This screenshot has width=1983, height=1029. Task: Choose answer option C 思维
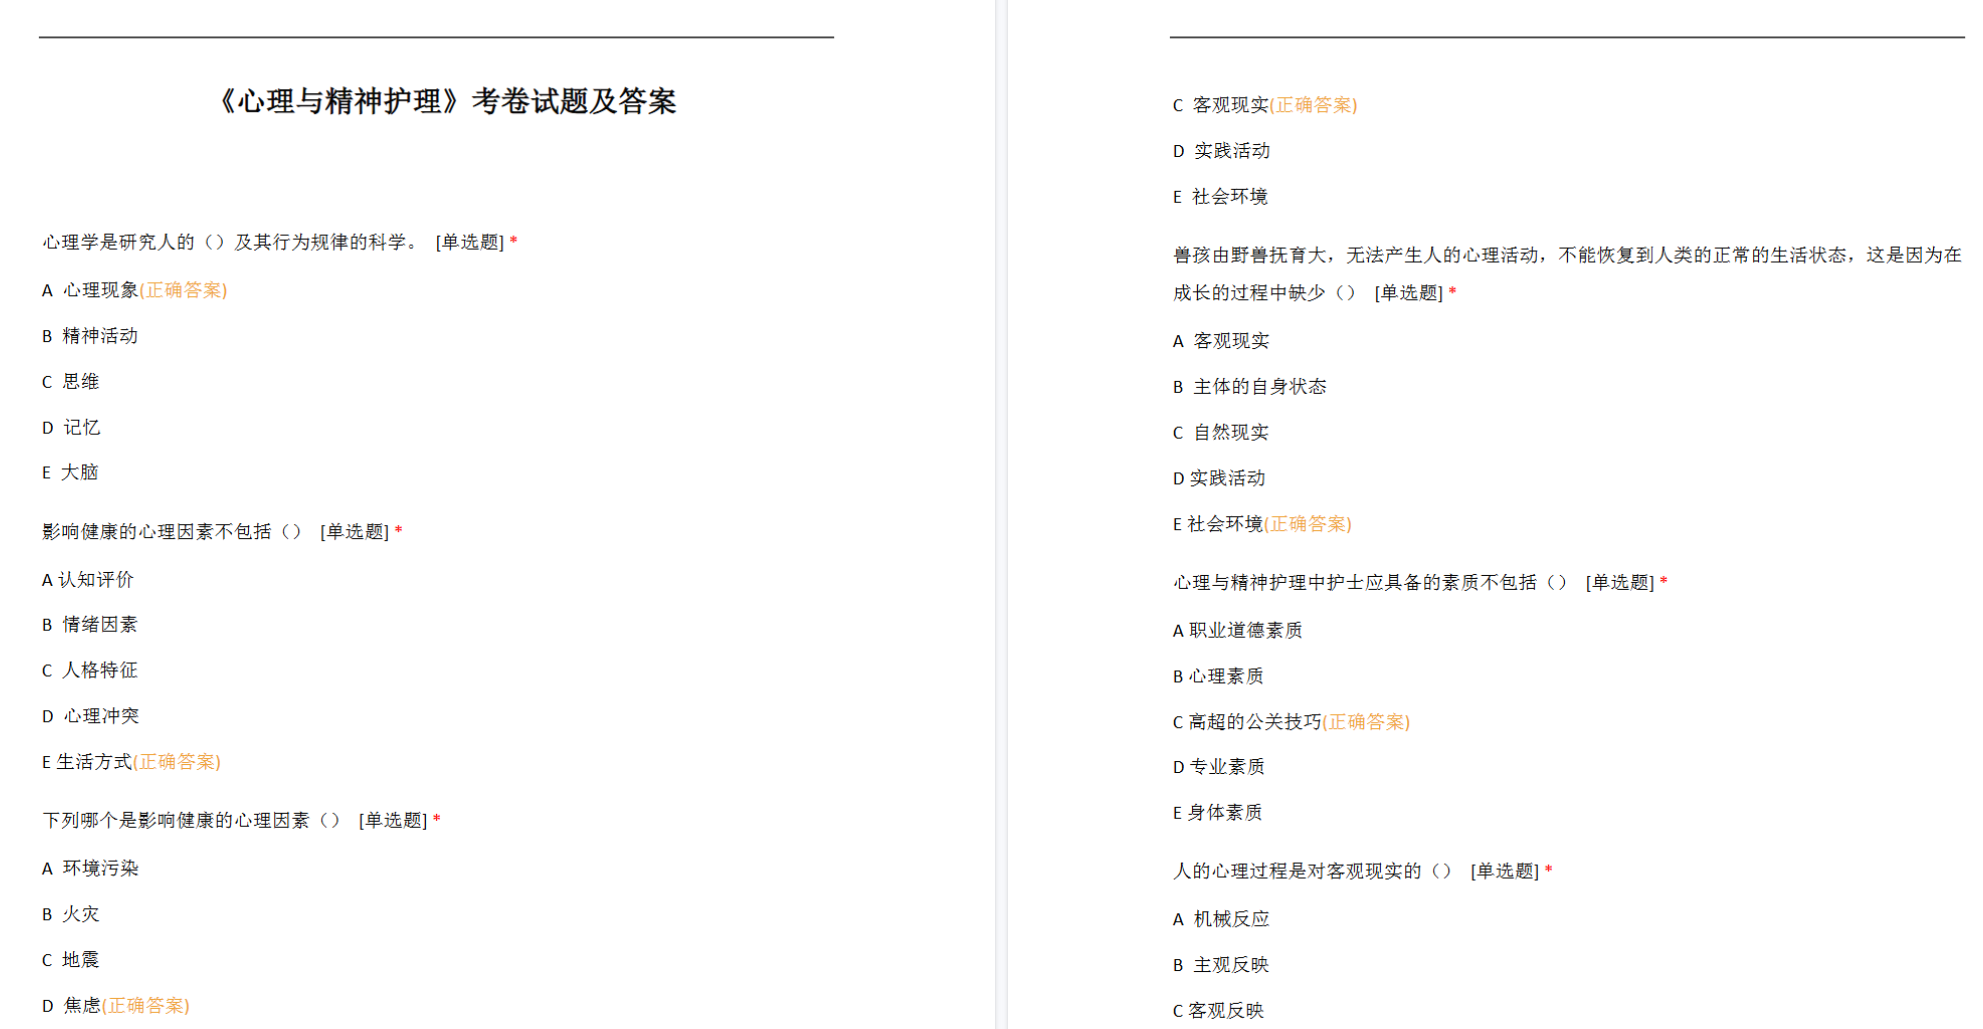pyautogui.click(x=80, y=382)
